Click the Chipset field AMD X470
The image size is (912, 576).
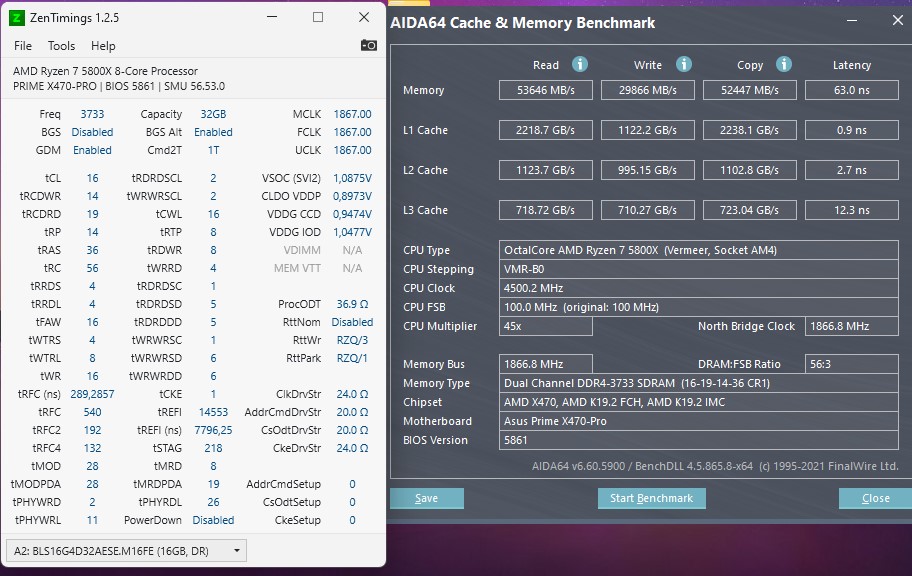(699, 402)
